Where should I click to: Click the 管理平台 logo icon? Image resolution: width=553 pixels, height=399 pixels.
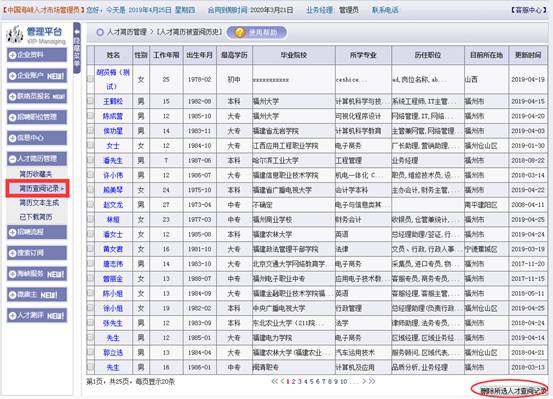click(15, 35)
